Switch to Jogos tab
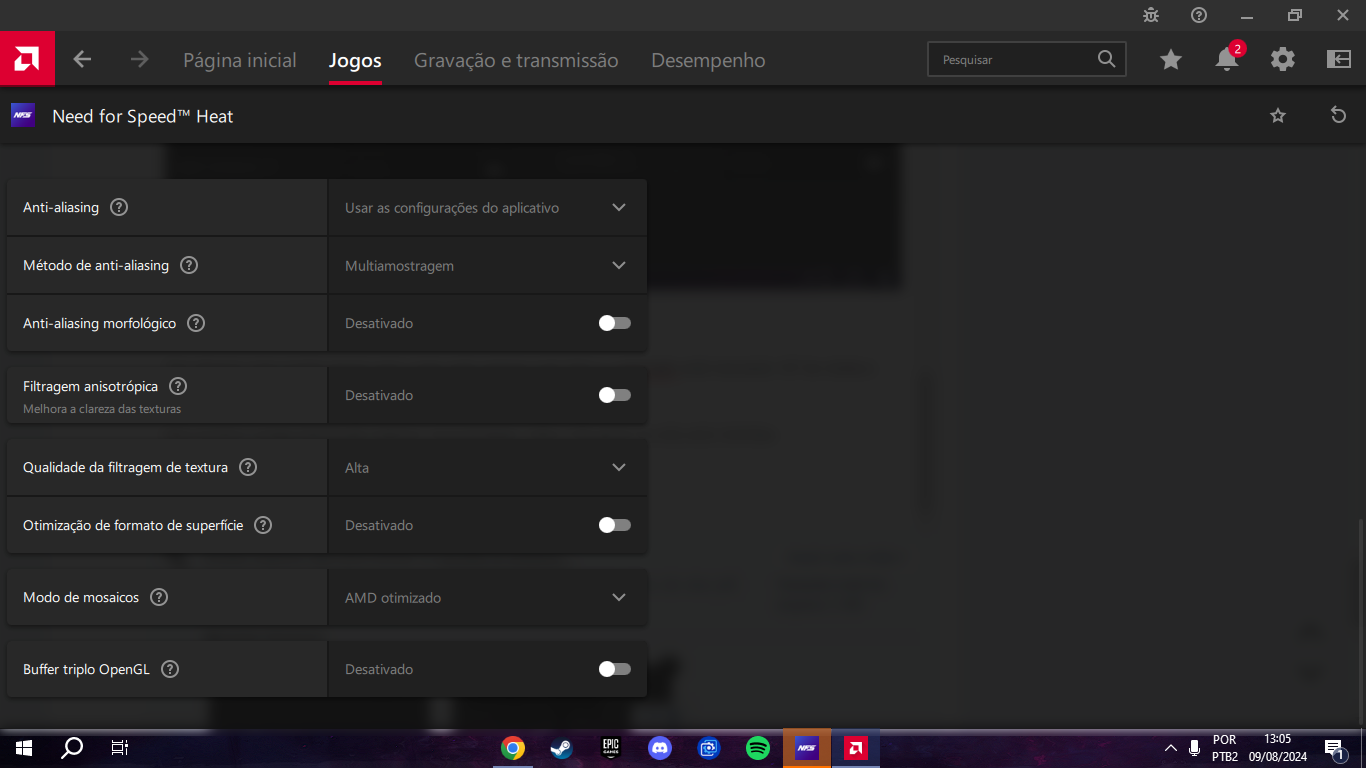The width and height of the screenshot is (1366, 768). 355,60
